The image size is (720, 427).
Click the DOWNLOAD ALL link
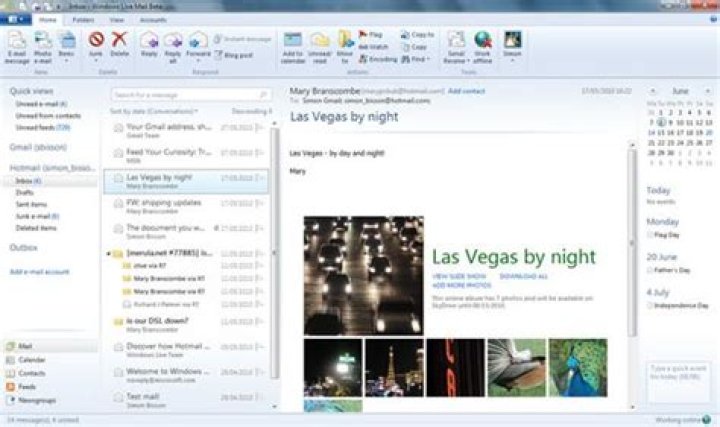click(x=523, y=276)
